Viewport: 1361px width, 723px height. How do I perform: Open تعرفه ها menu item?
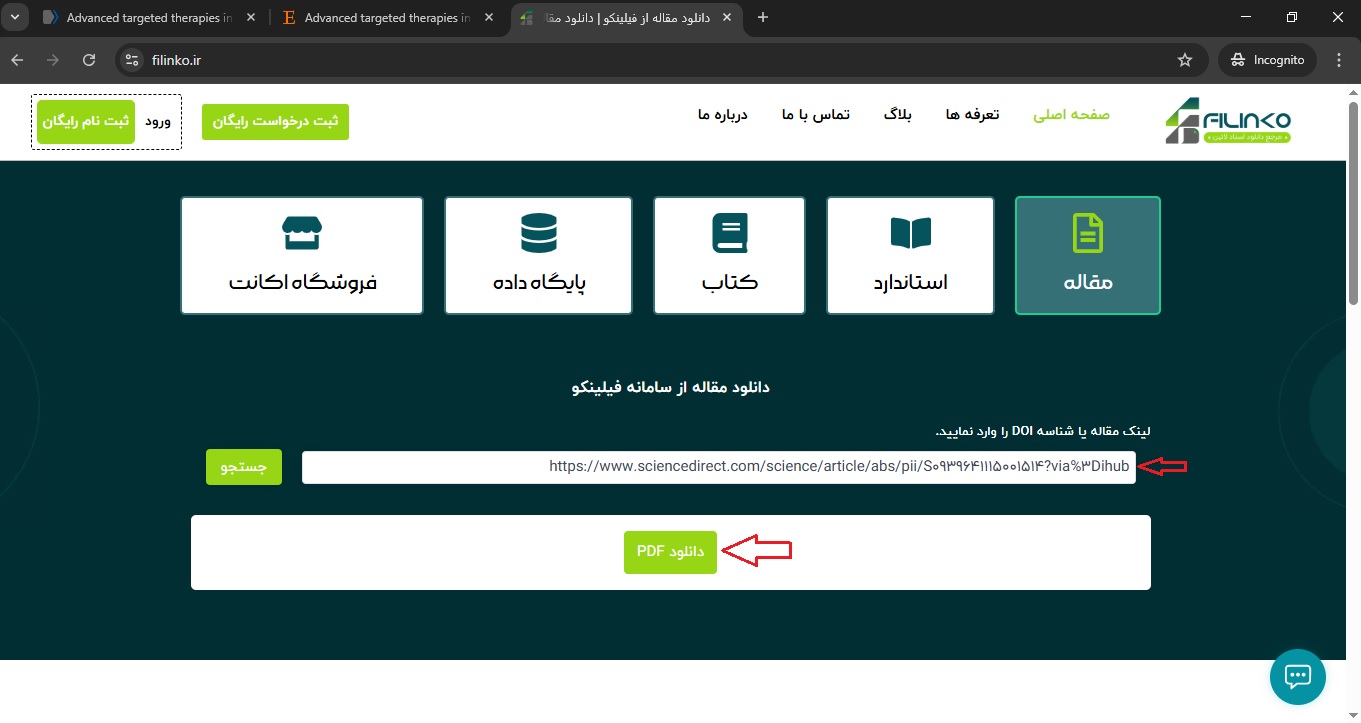pos(974,115)
